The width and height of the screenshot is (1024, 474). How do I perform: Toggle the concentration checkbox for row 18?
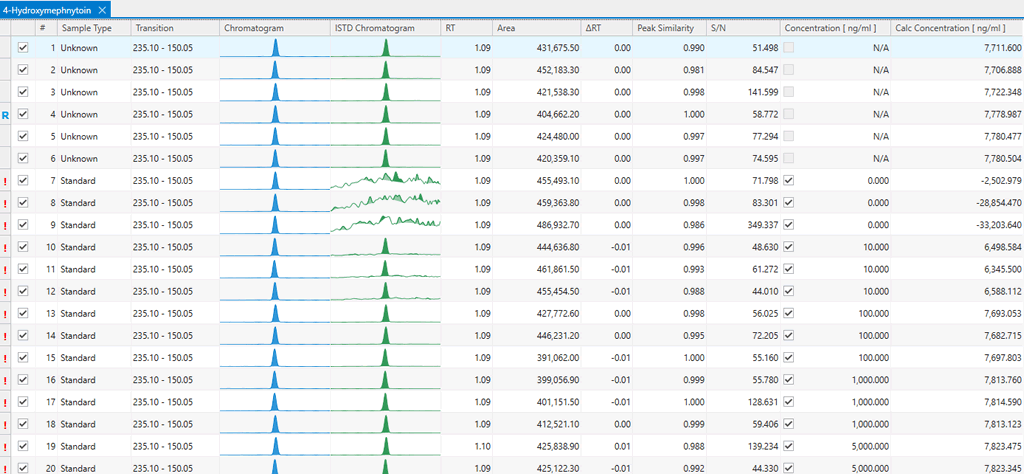(x=789, y=424)
